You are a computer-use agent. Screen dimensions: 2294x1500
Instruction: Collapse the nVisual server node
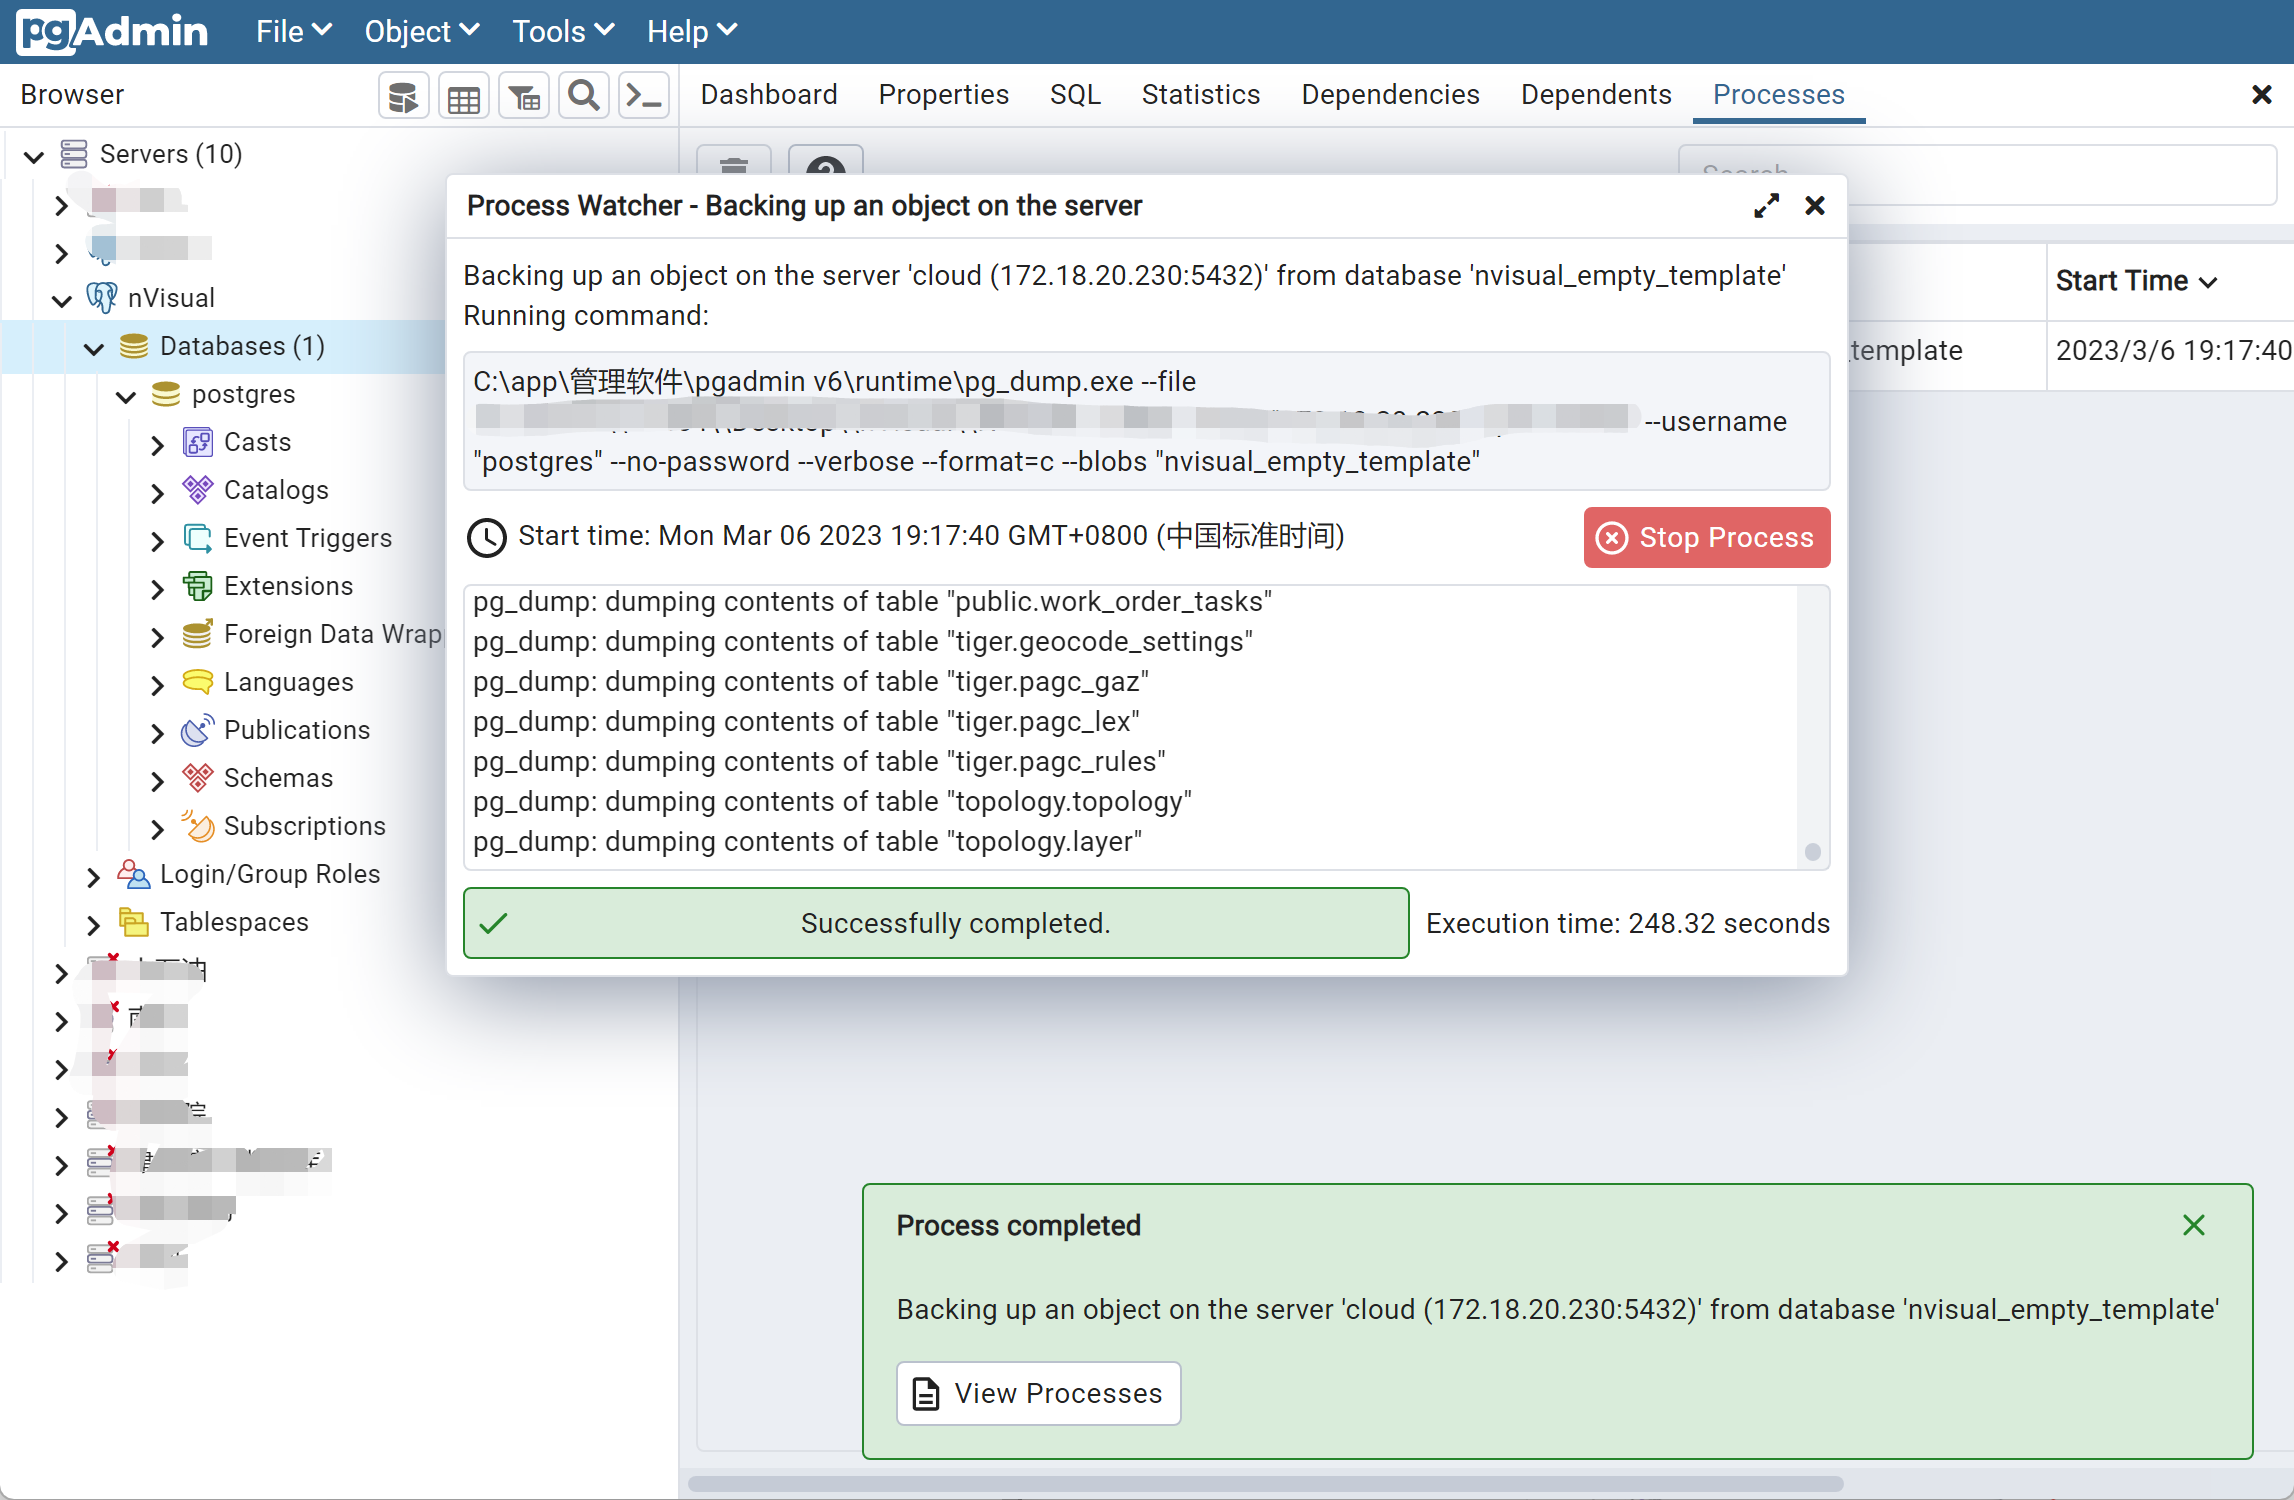[x=62, y=299]
